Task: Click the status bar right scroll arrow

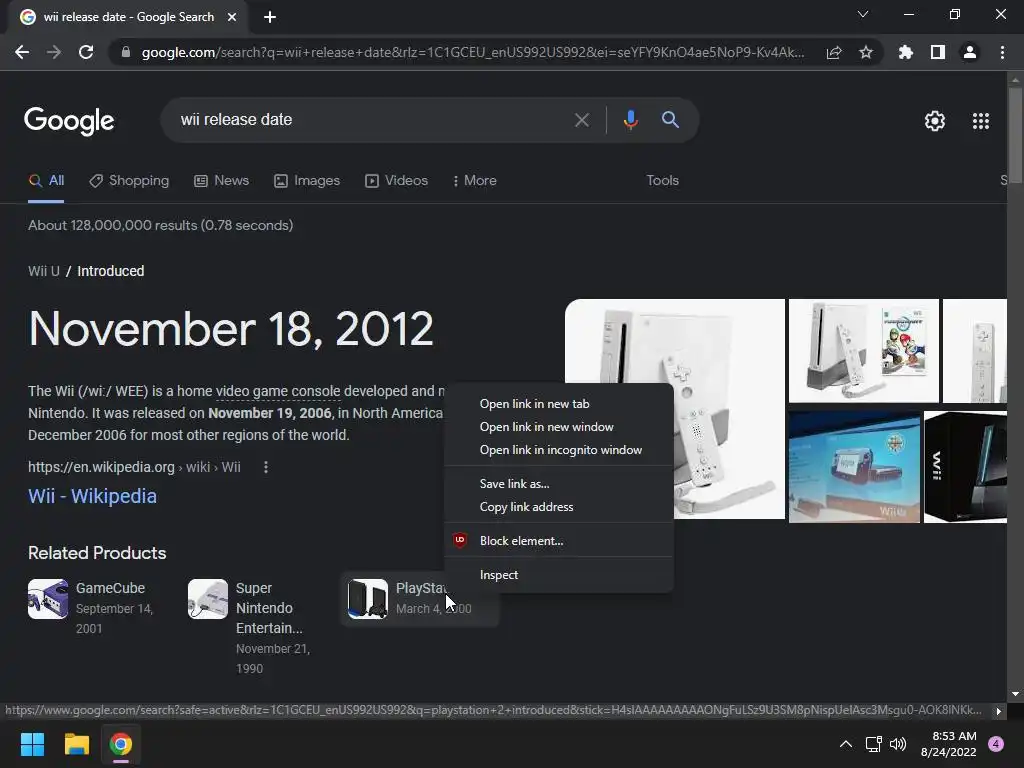Action: tap(999, 711)
